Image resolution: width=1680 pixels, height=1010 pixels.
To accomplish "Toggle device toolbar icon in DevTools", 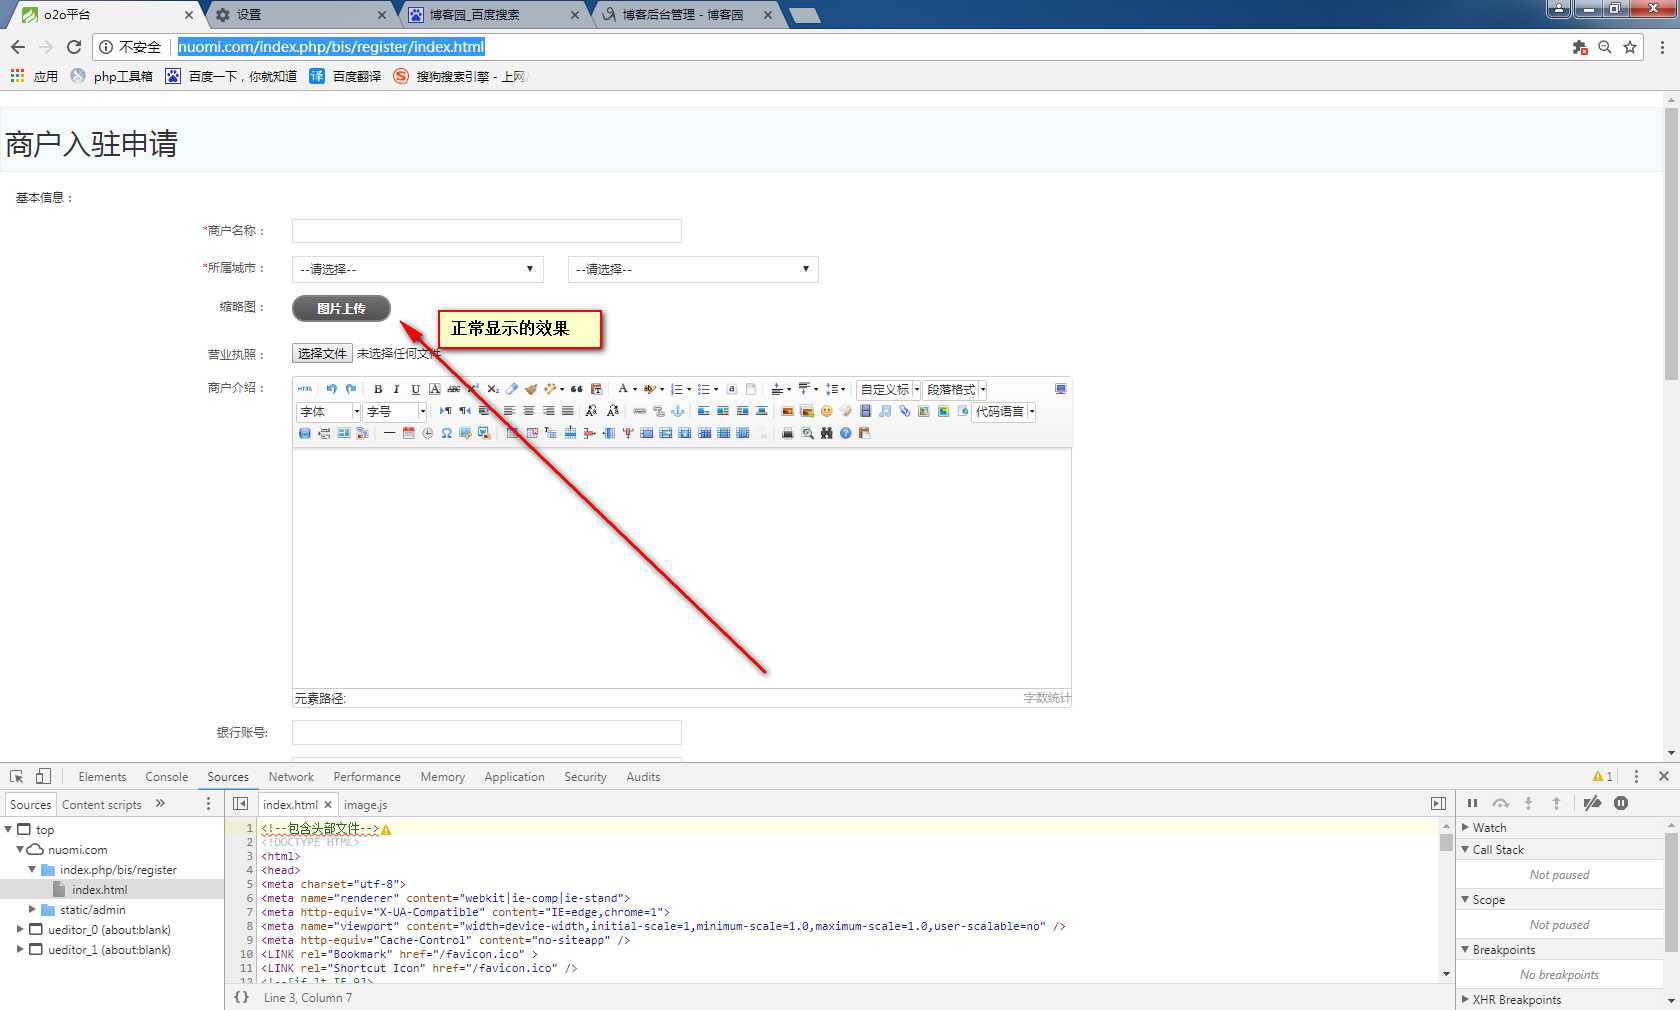I will tap(43, 777).
